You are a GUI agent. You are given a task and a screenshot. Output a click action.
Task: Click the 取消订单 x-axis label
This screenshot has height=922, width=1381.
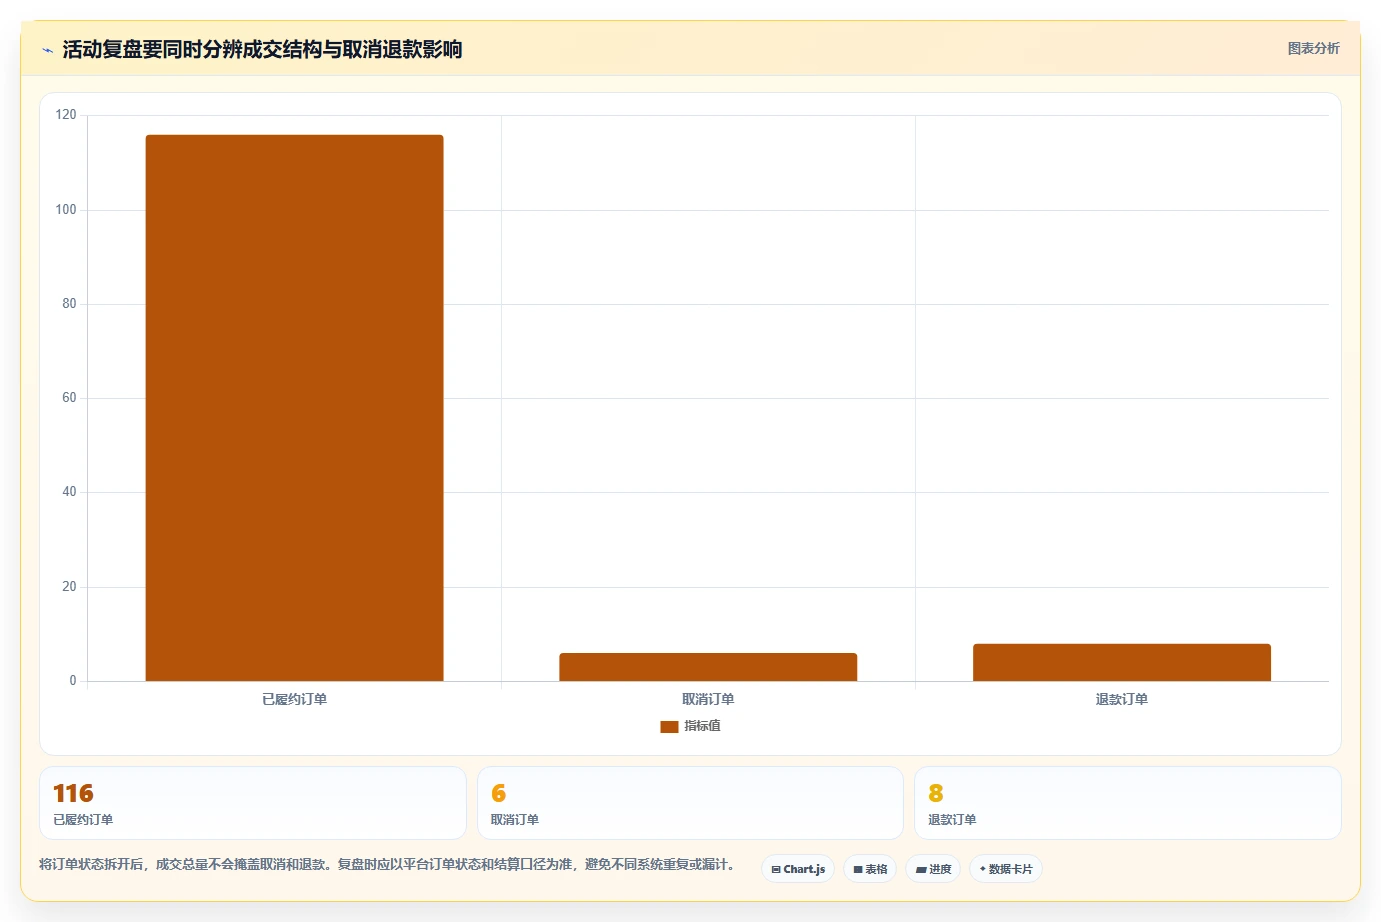[x=708, y=699]
